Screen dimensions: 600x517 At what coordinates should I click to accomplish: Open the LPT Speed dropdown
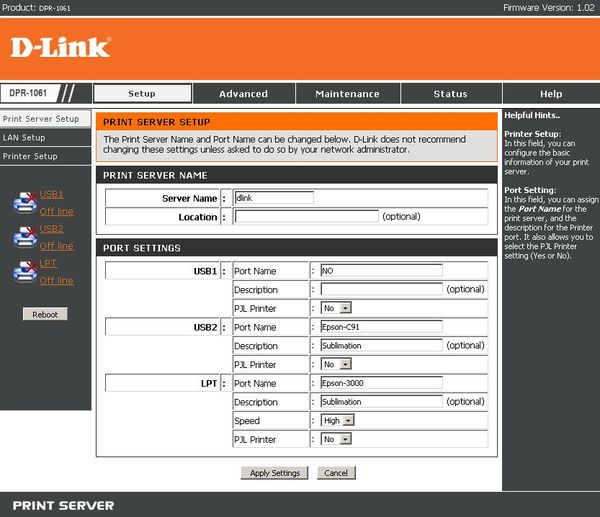tap(338, 421)
